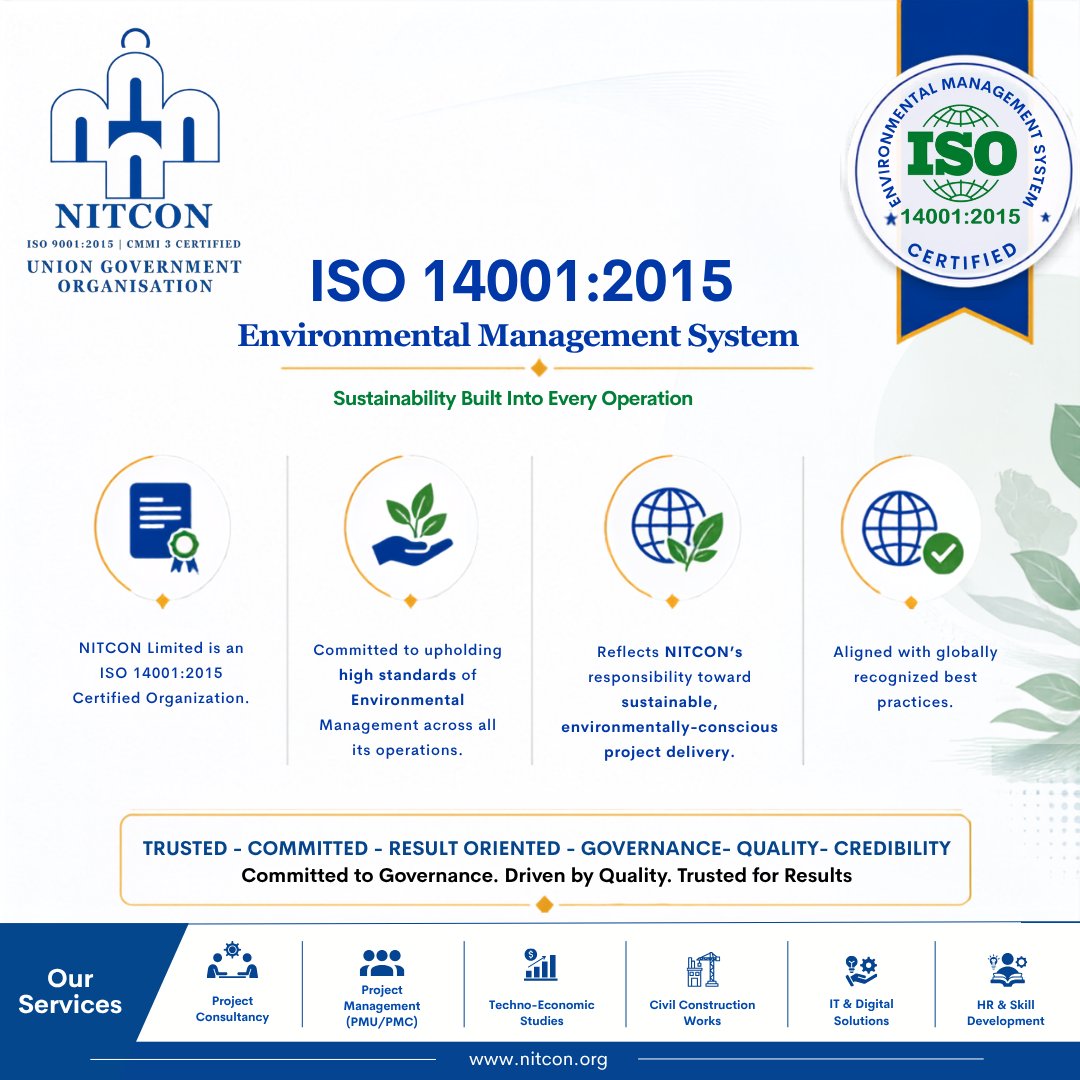The height and width of the screenshot is (1080, 1080).
Task: Click Sustainability Built Into Every Operation tagline
Action: pyautogui.click(x=513, y=399)
